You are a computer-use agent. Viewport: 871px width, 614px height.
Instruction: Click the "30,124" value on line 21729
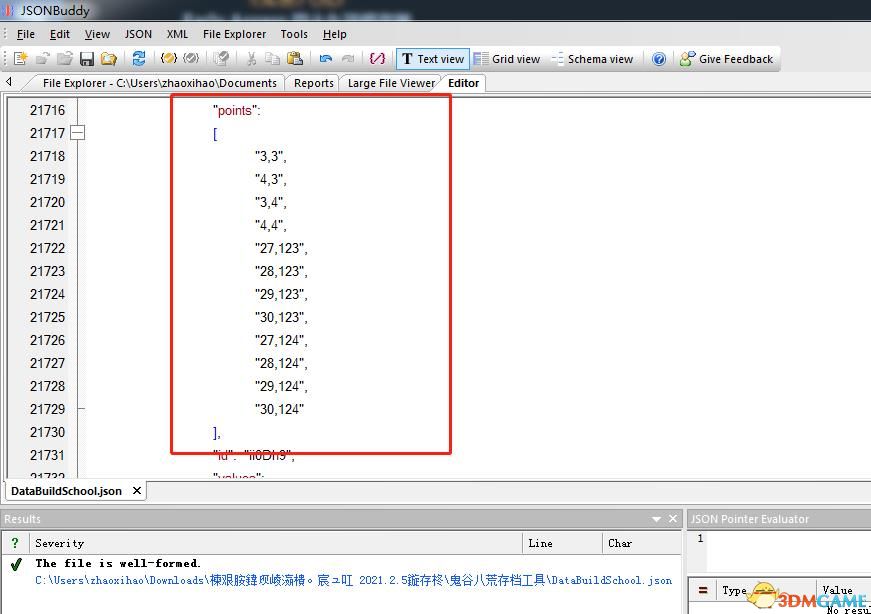tap(279, 409)
